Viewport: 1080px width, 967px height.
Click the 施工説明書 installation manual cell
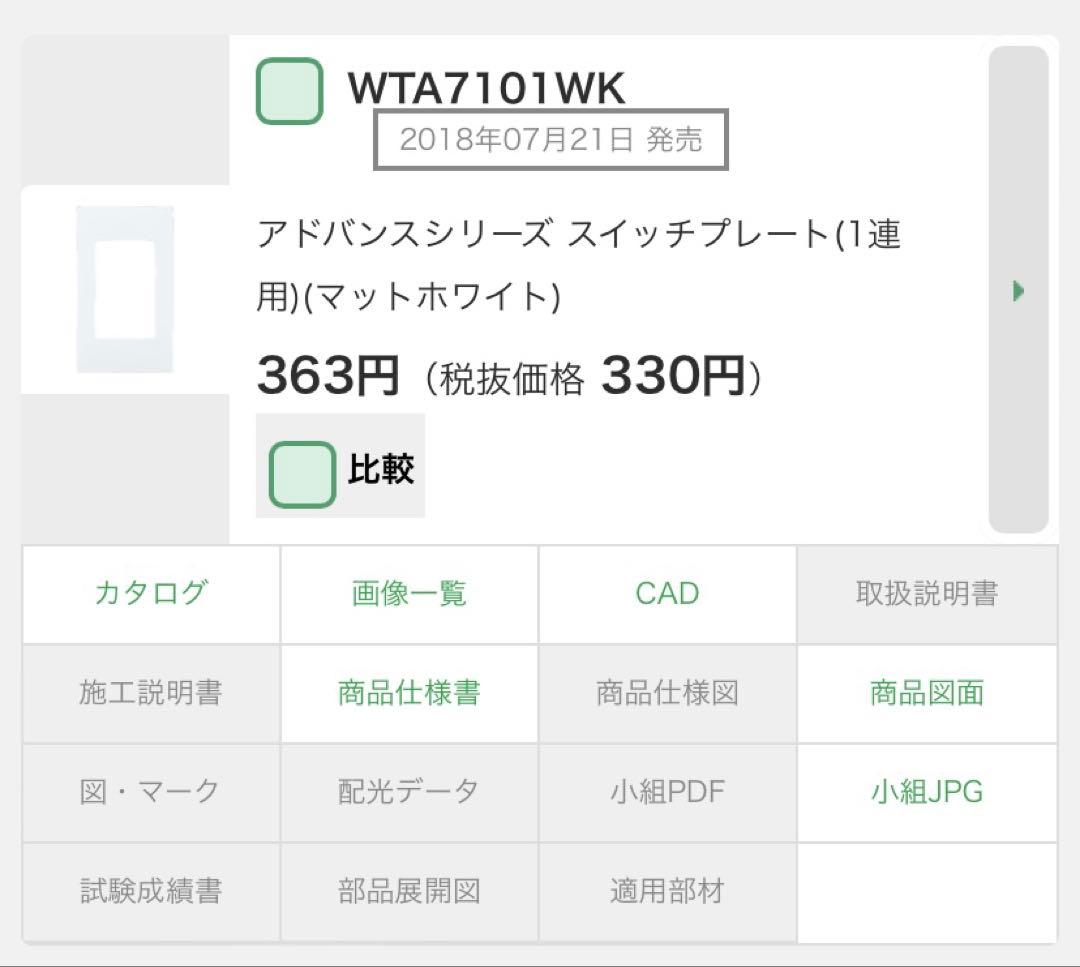pyautogui.click(x=150, y=693)
